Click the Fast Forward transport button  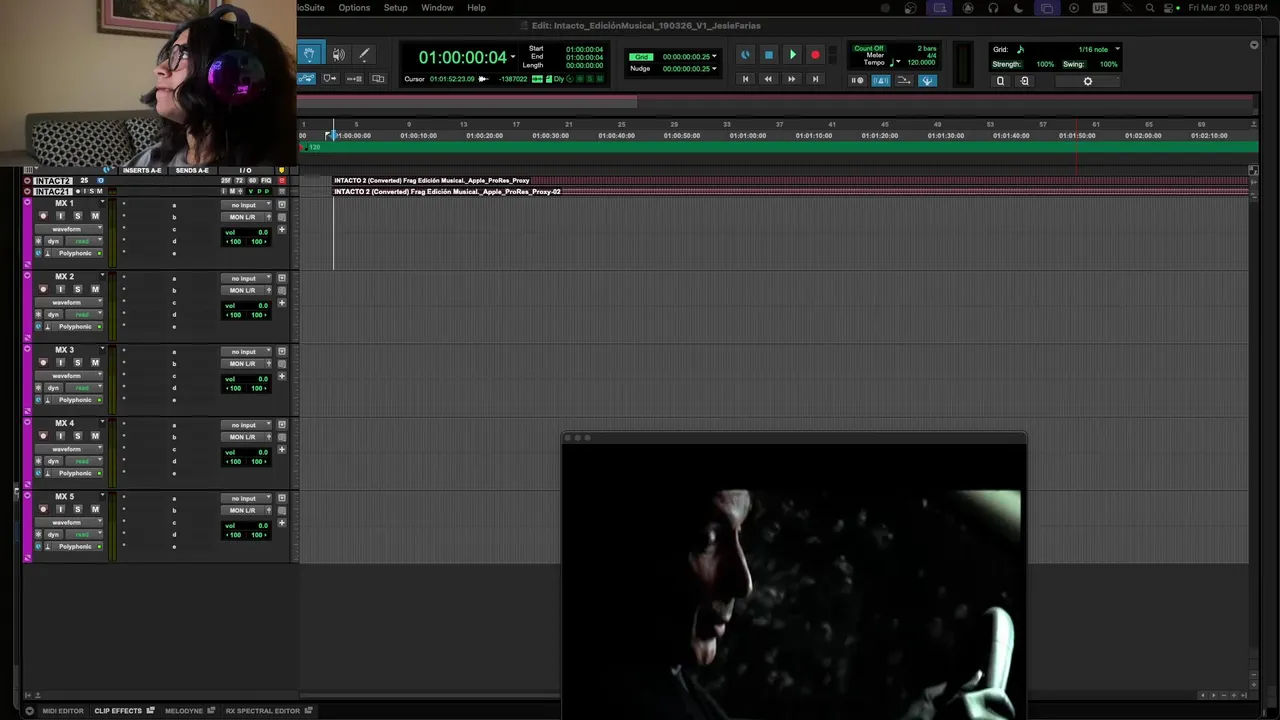[x=792, y=79]
